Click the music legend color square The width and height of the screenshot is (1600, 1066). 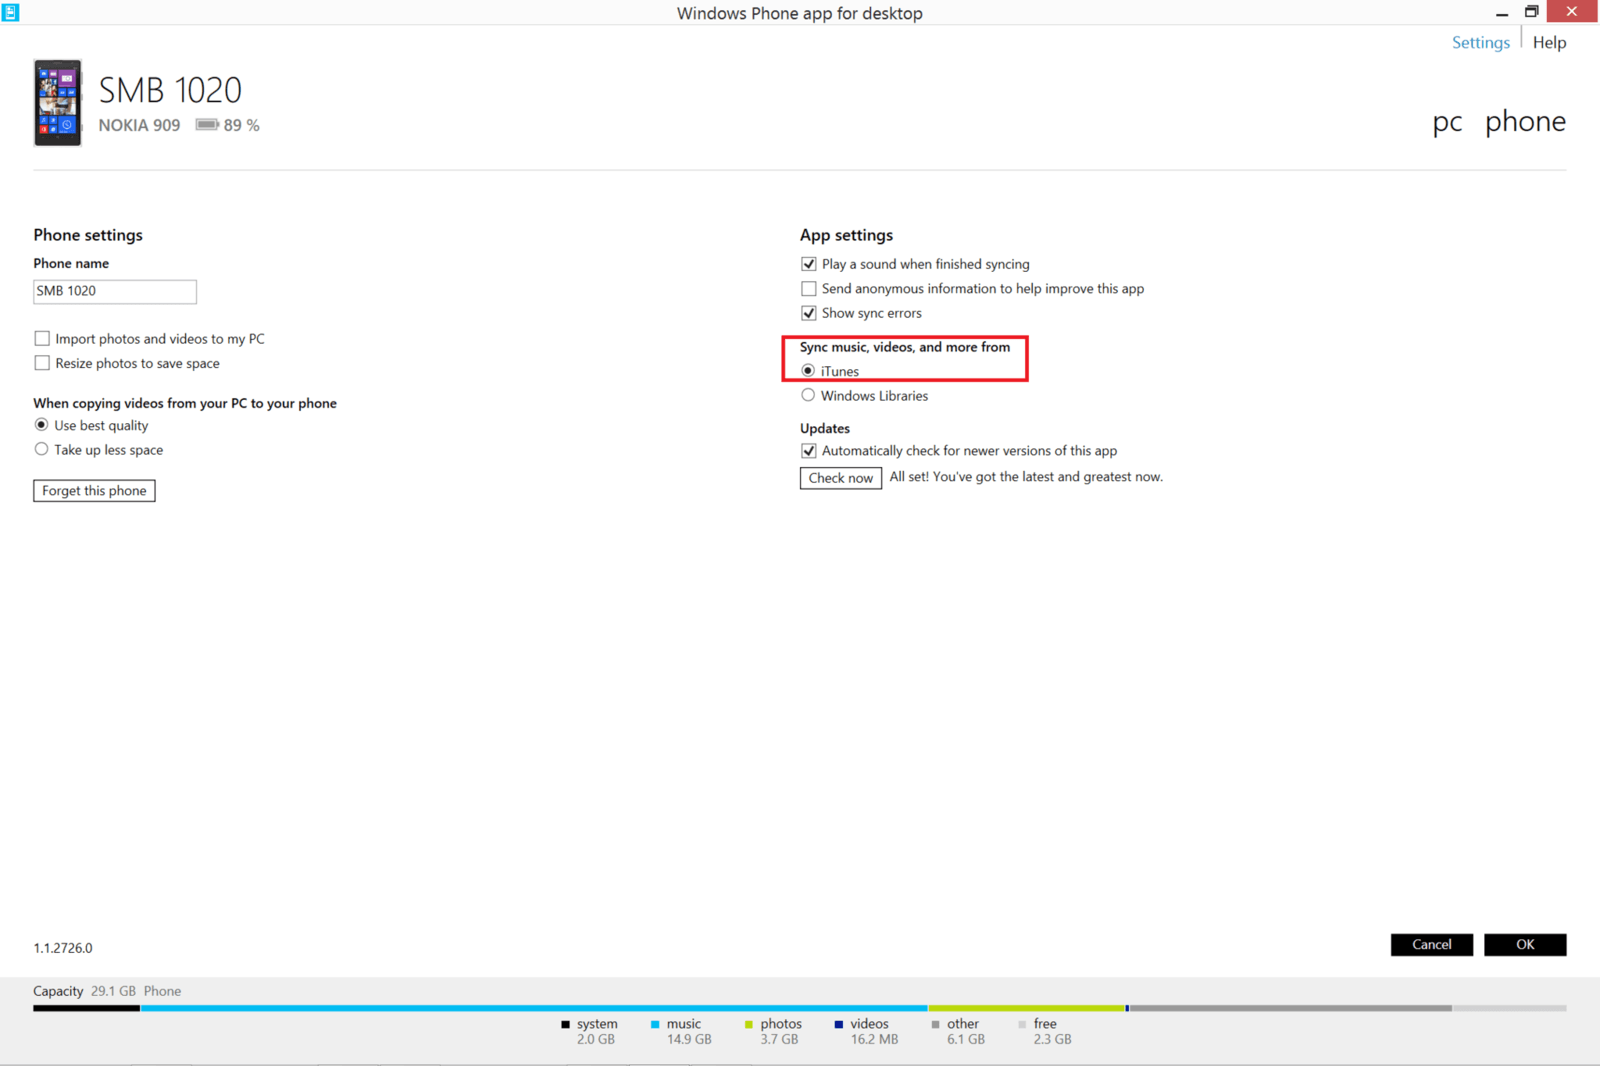click(x=655, y=1024)
